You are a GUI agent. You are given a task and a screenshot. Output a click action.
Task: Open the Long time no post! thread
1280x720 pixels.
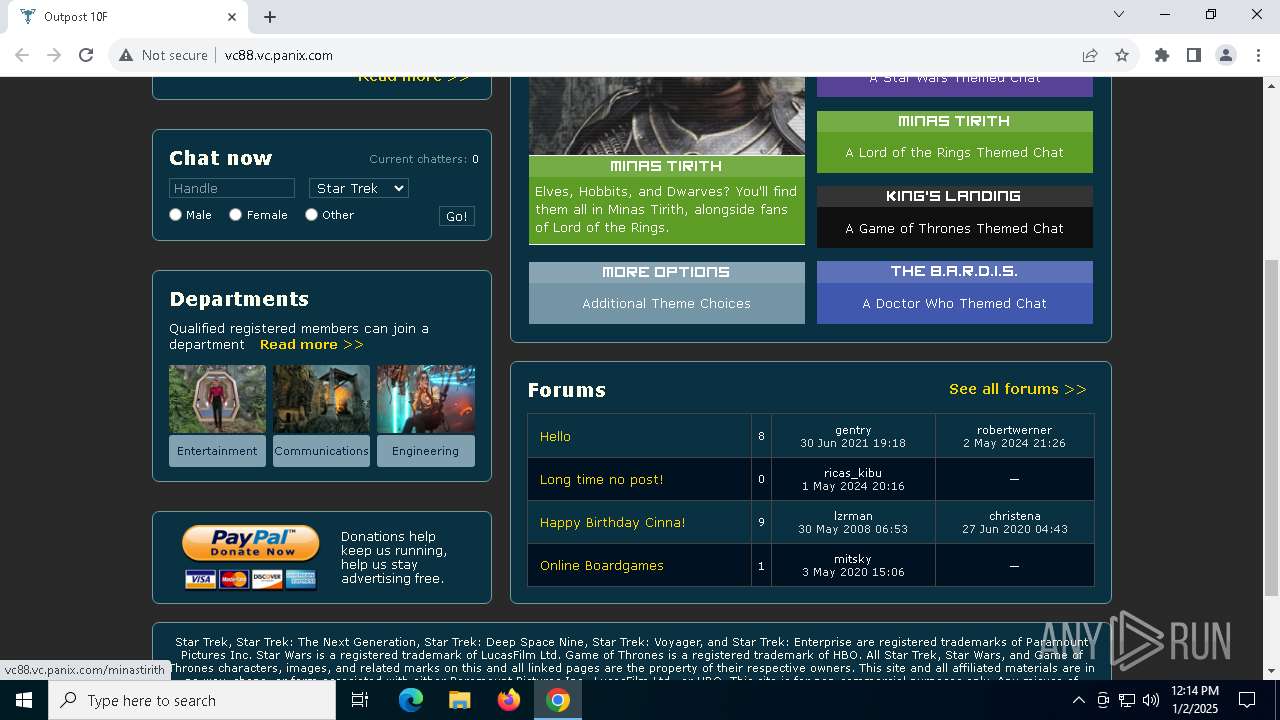coord(601,479)
